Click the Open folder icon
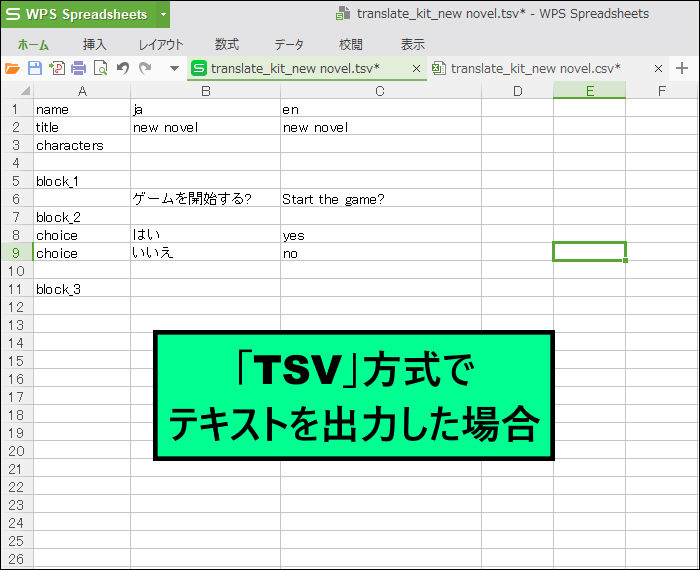 (12, 68)
